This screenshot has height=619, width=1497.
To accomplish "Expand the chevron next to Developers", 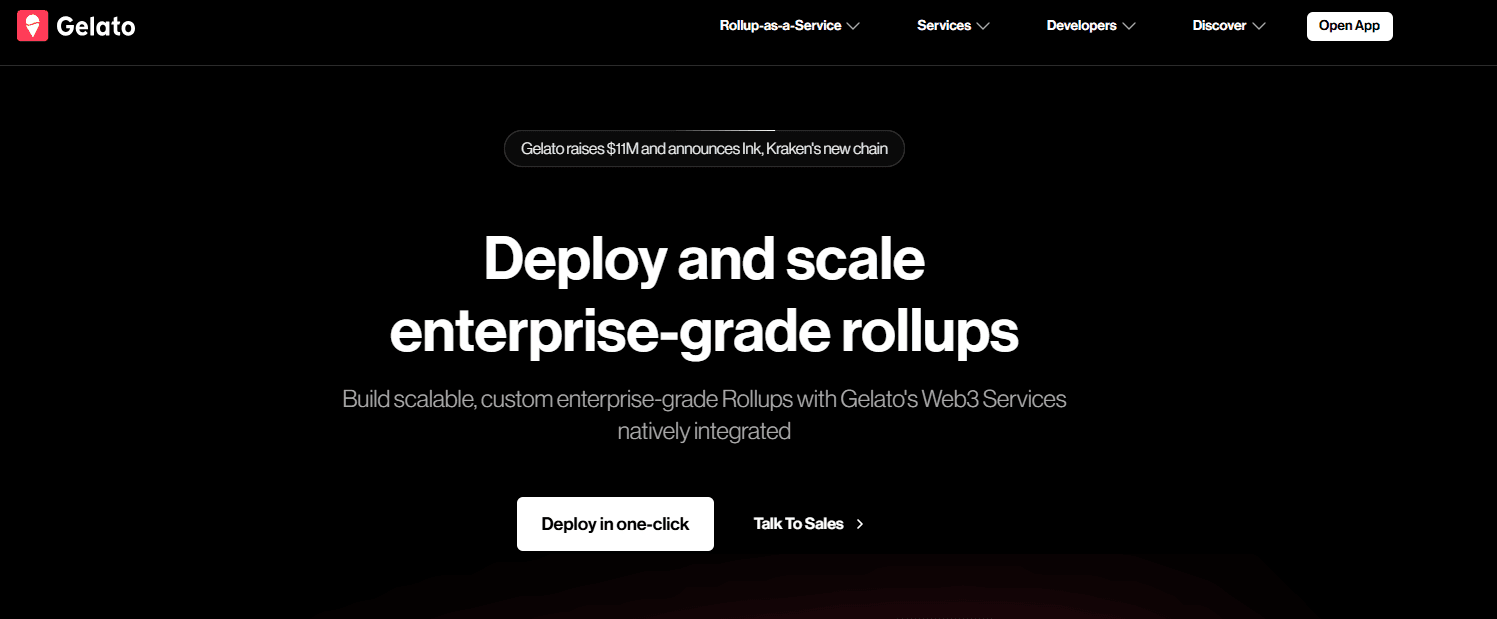I will (x=1129, y=26).
